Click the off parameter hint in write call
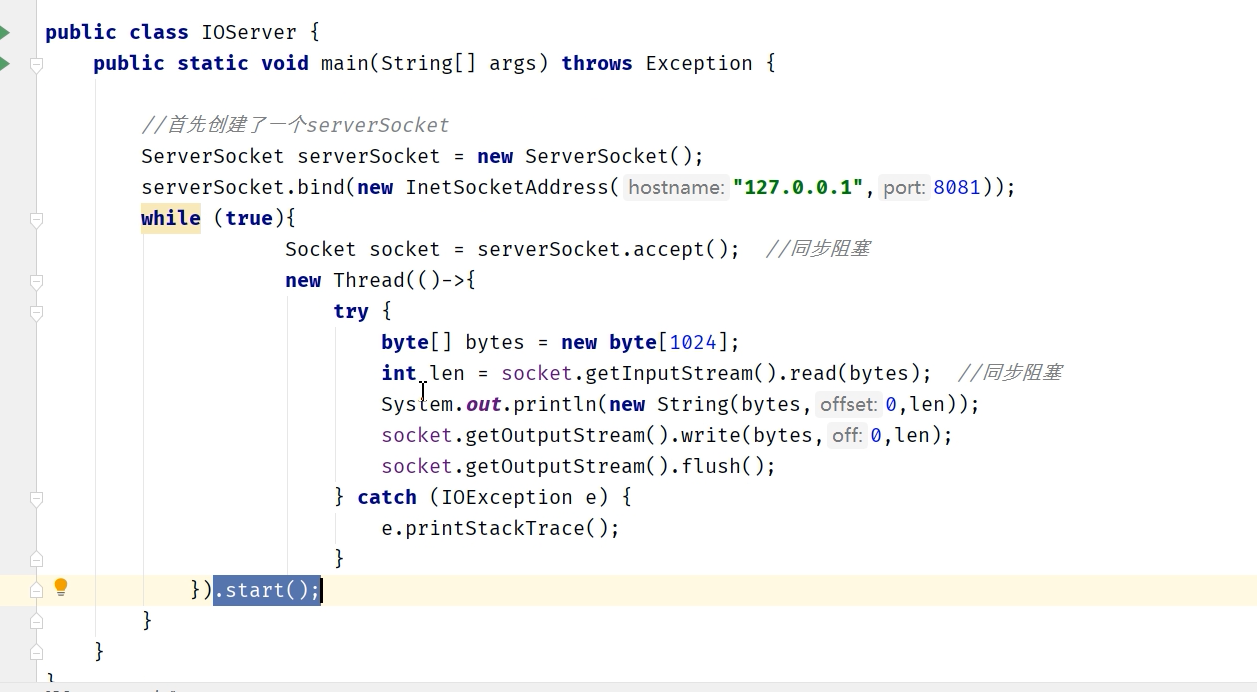 pyautogui.click(x=846, y=436)
